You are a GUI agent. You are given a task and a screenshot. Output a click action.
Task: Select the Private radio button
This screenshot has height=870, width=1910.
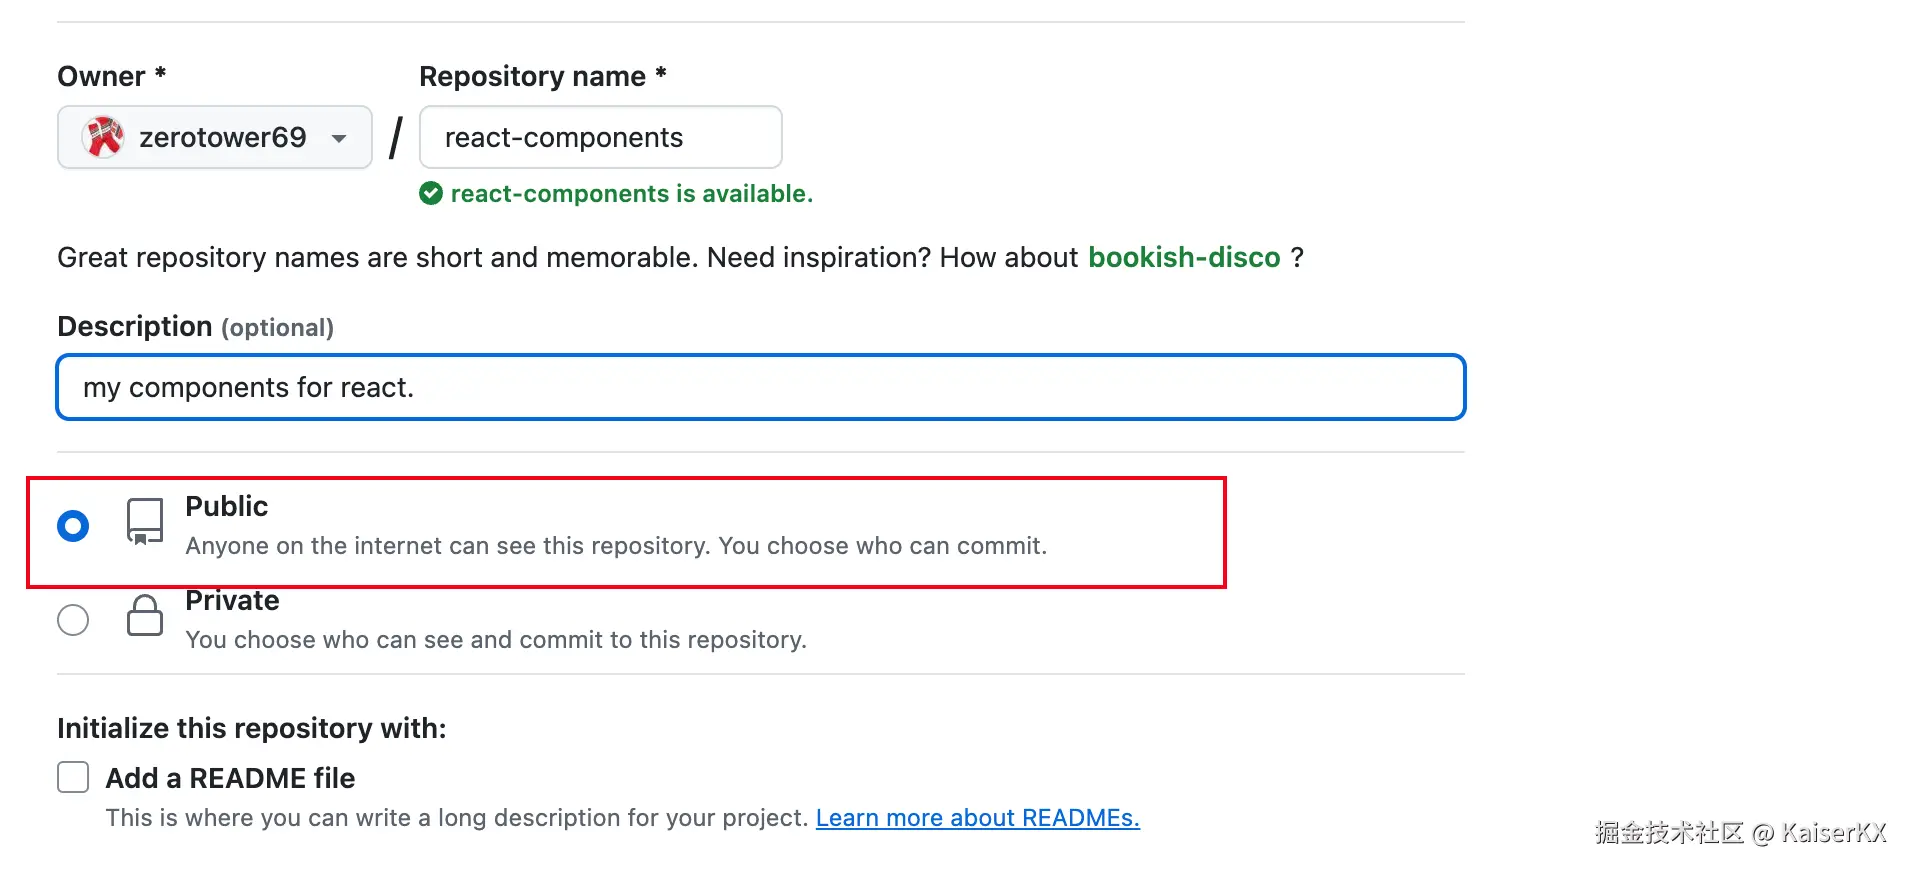point(73,620)
